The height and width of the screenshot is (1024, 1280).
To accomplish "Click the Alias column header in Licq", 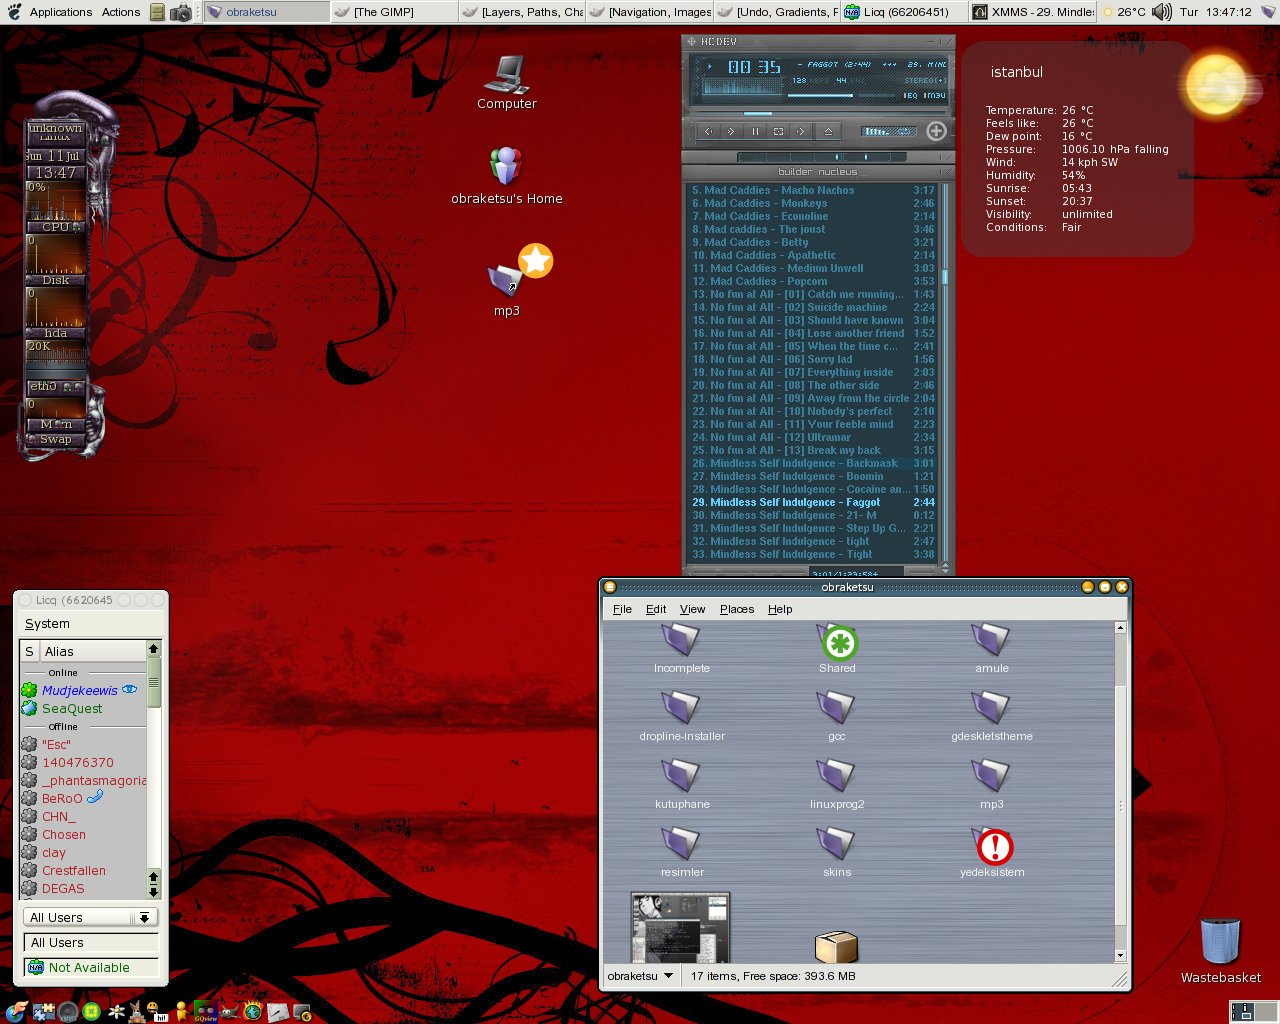I will pos(92,651).
